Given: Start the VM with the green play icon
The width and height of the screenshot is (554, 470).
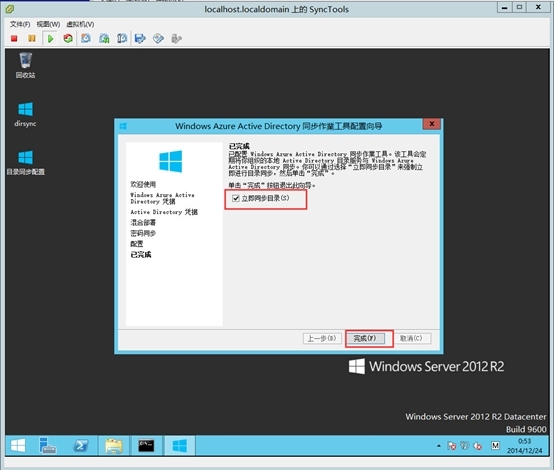Looking at the screenshot, I should click(x=50, y=38).
